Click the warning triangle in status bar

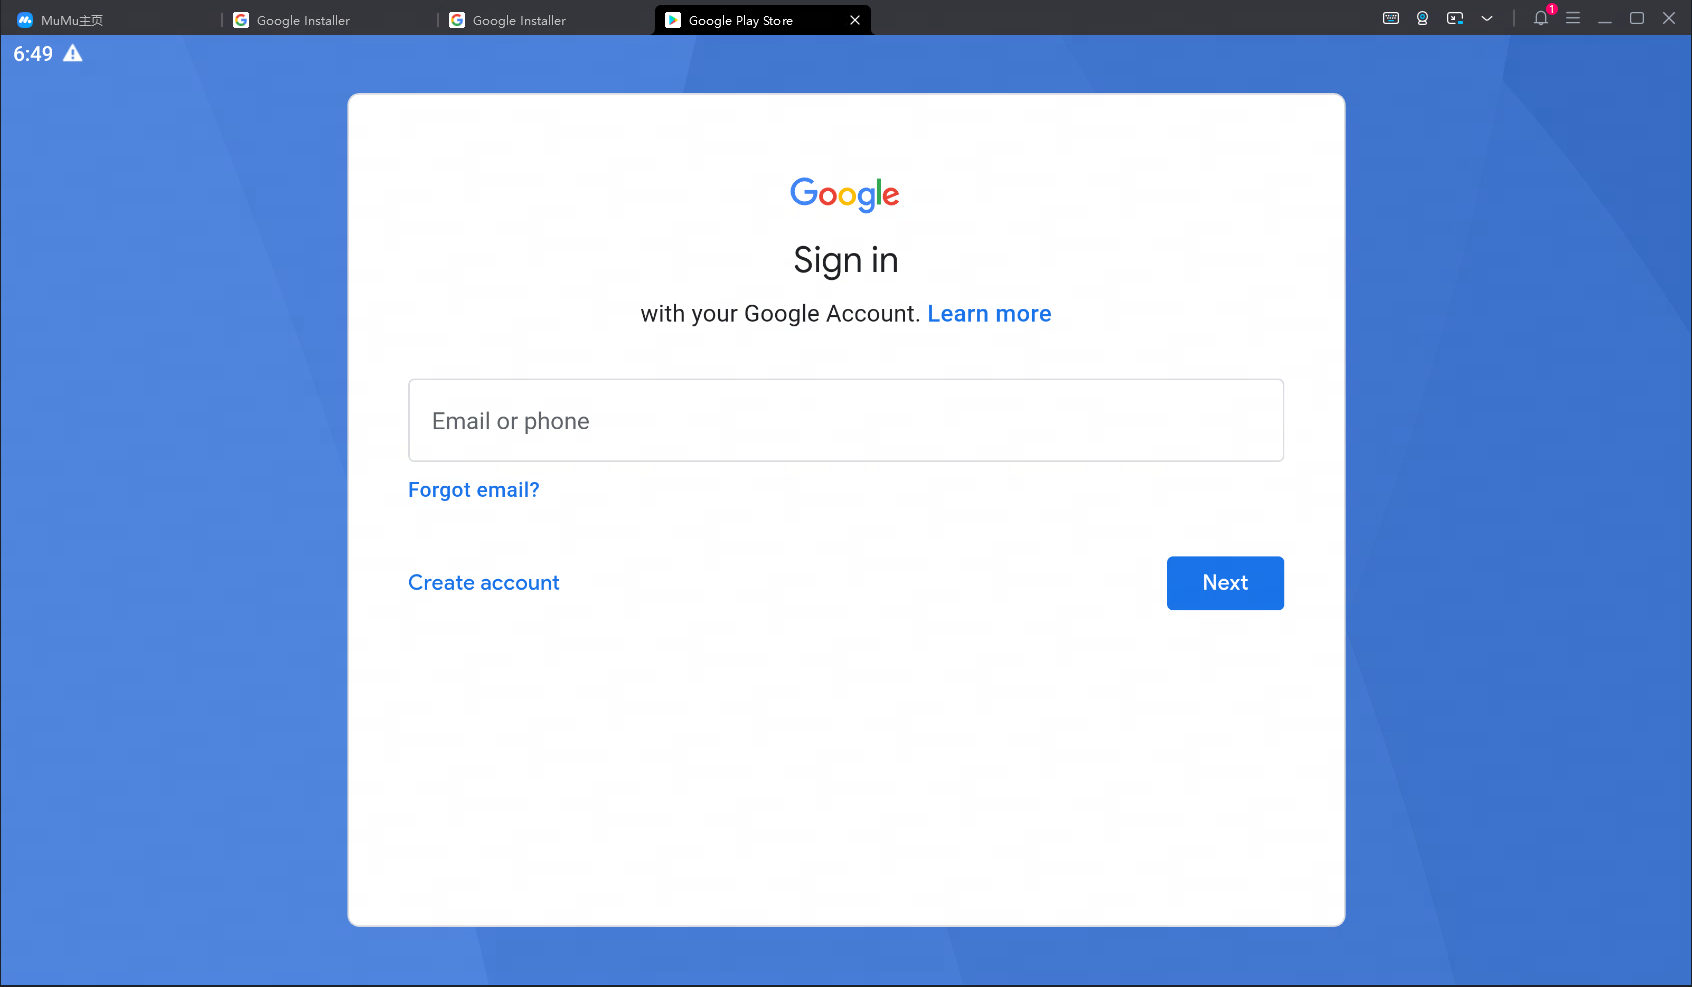point(73,53)
